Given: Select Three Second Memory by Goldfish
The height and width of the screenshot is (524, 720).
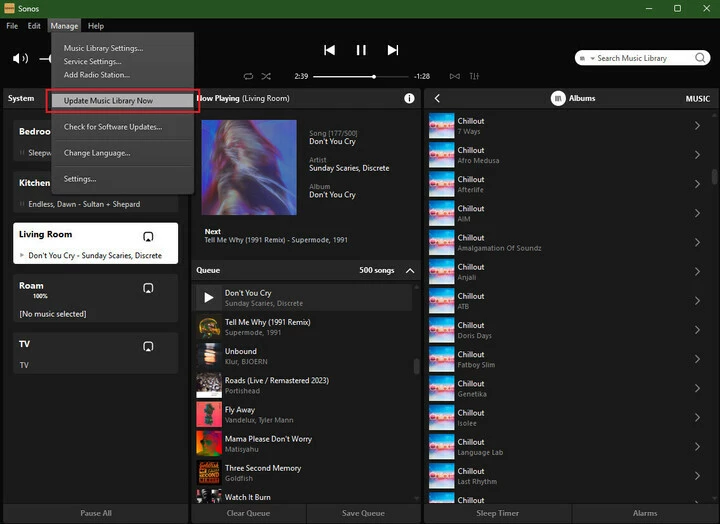Looking at the screenshot, I should [x=303, y=473].
